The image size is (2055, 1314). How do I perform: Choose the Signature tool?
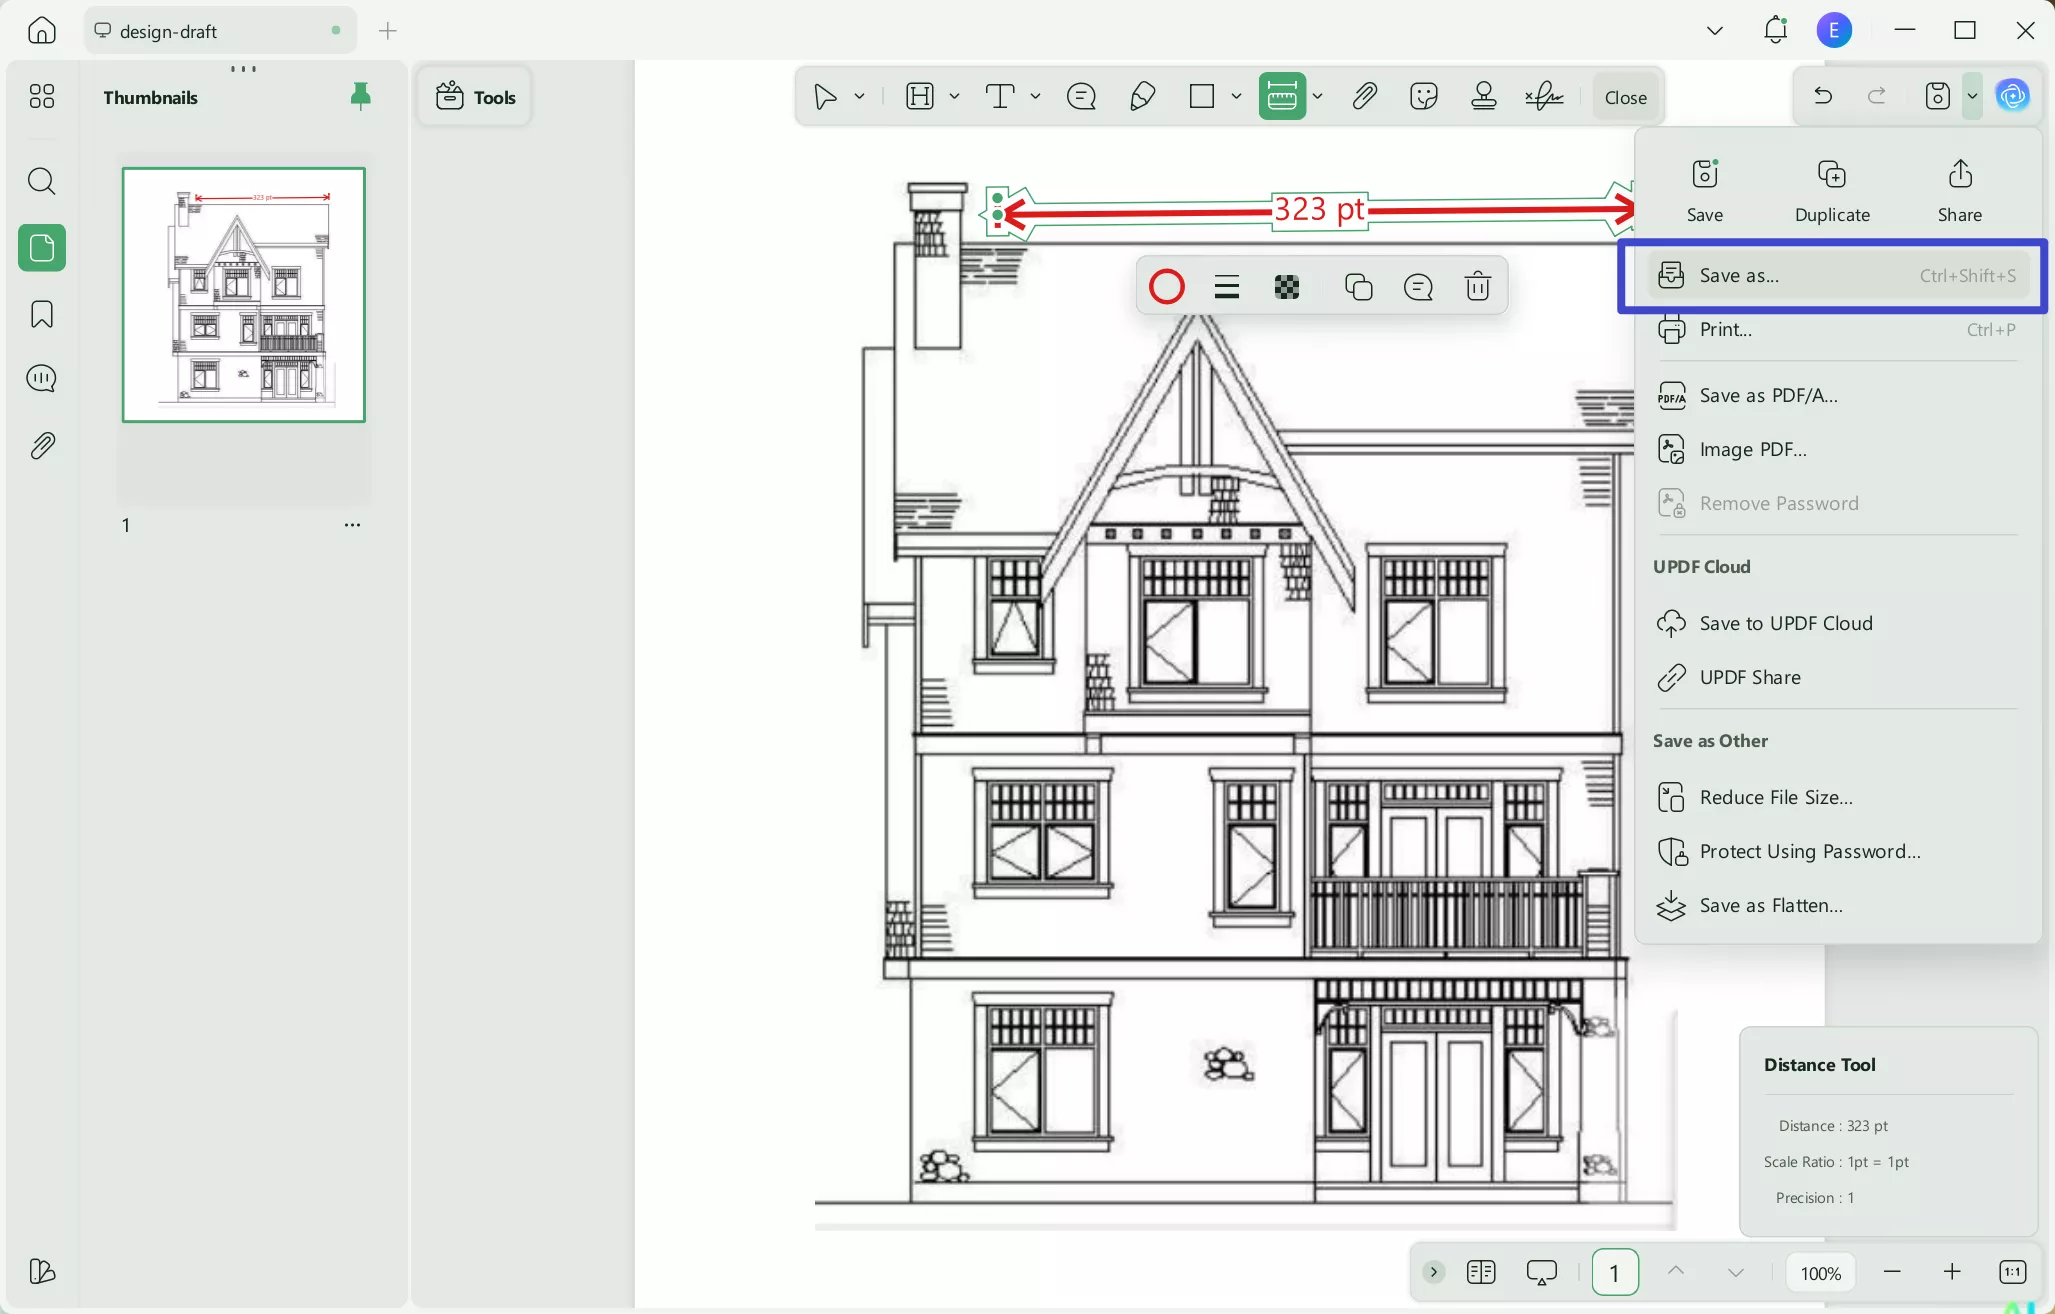[x=1545, y=97]
